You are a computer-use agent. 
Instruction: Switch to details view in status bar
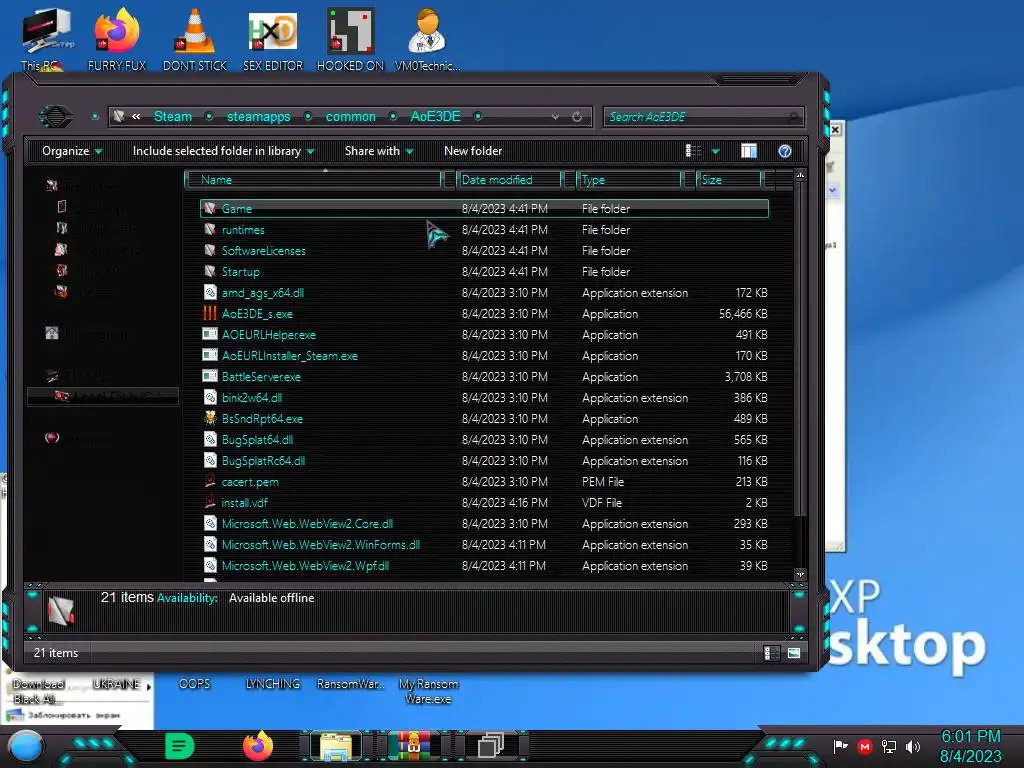click(771, 653)
